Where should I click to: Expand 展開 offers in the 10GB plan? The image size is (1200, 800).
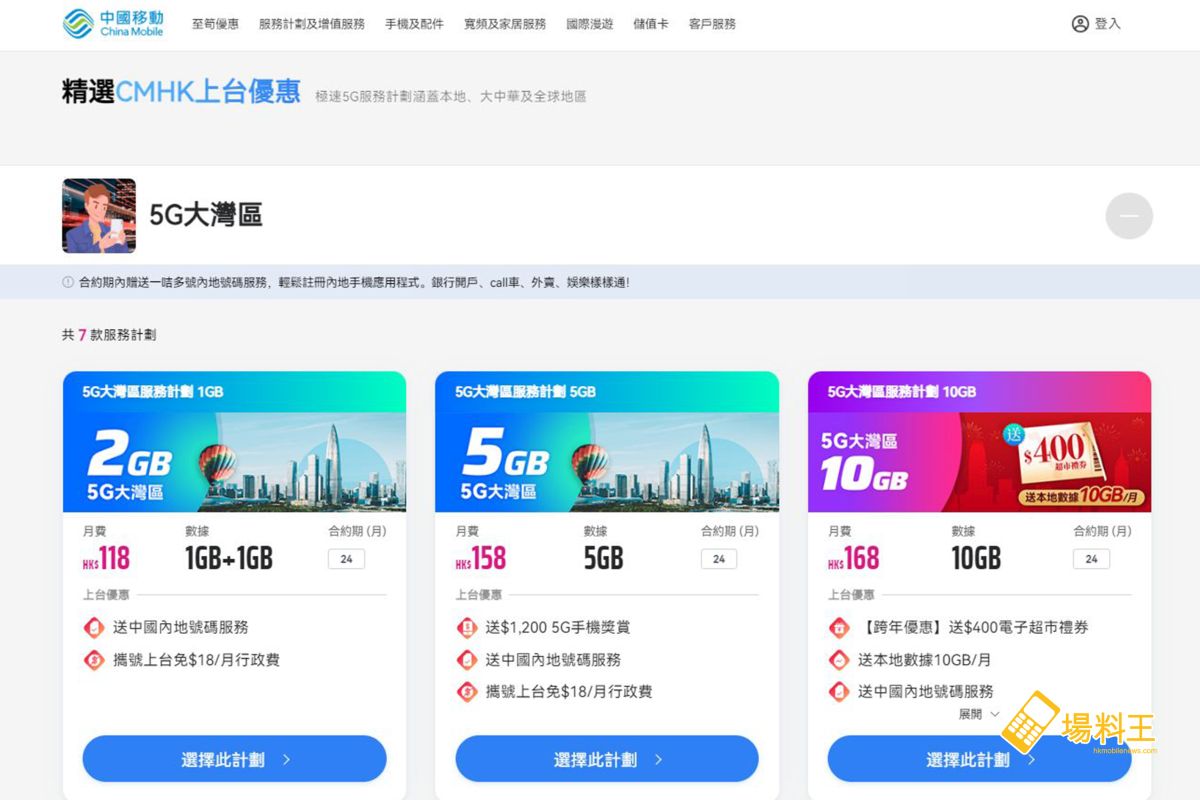tap(978, 714)
